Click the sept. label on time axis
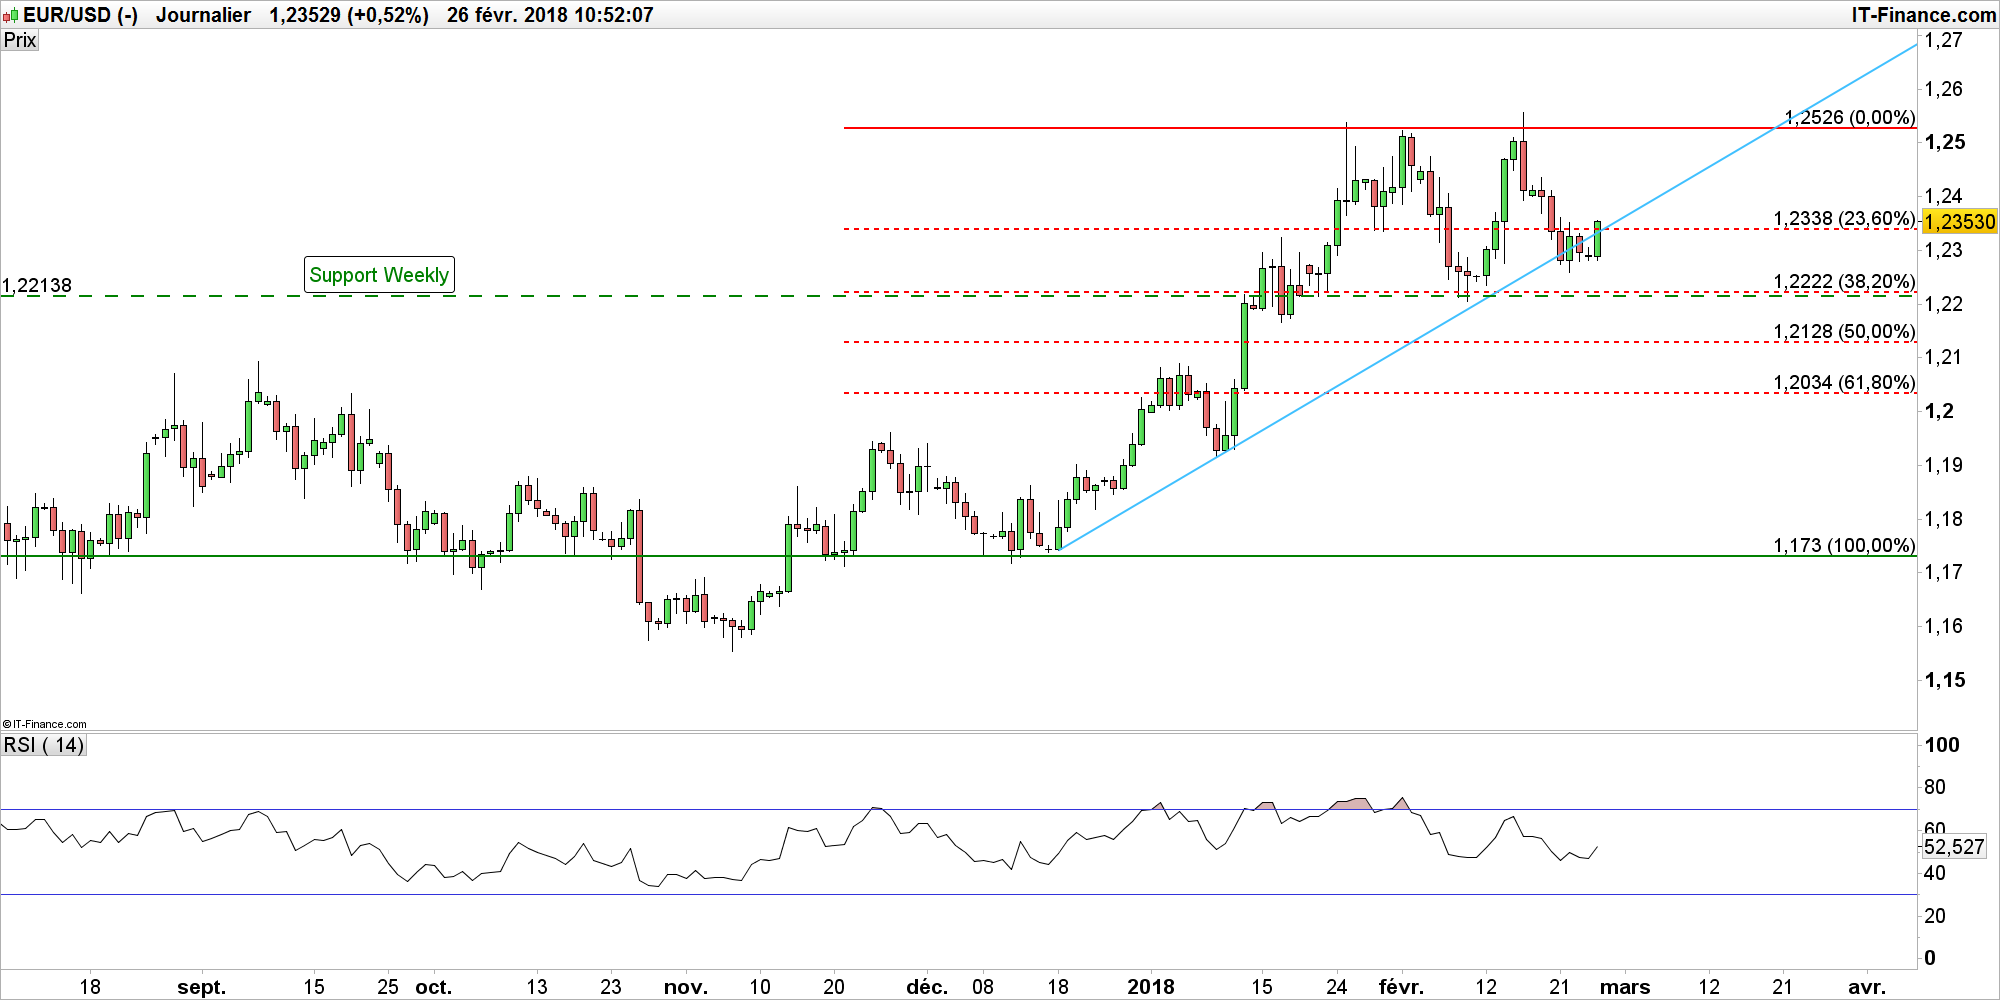2000x1000 pixels. pyautogui.click(x=202, y=987)
